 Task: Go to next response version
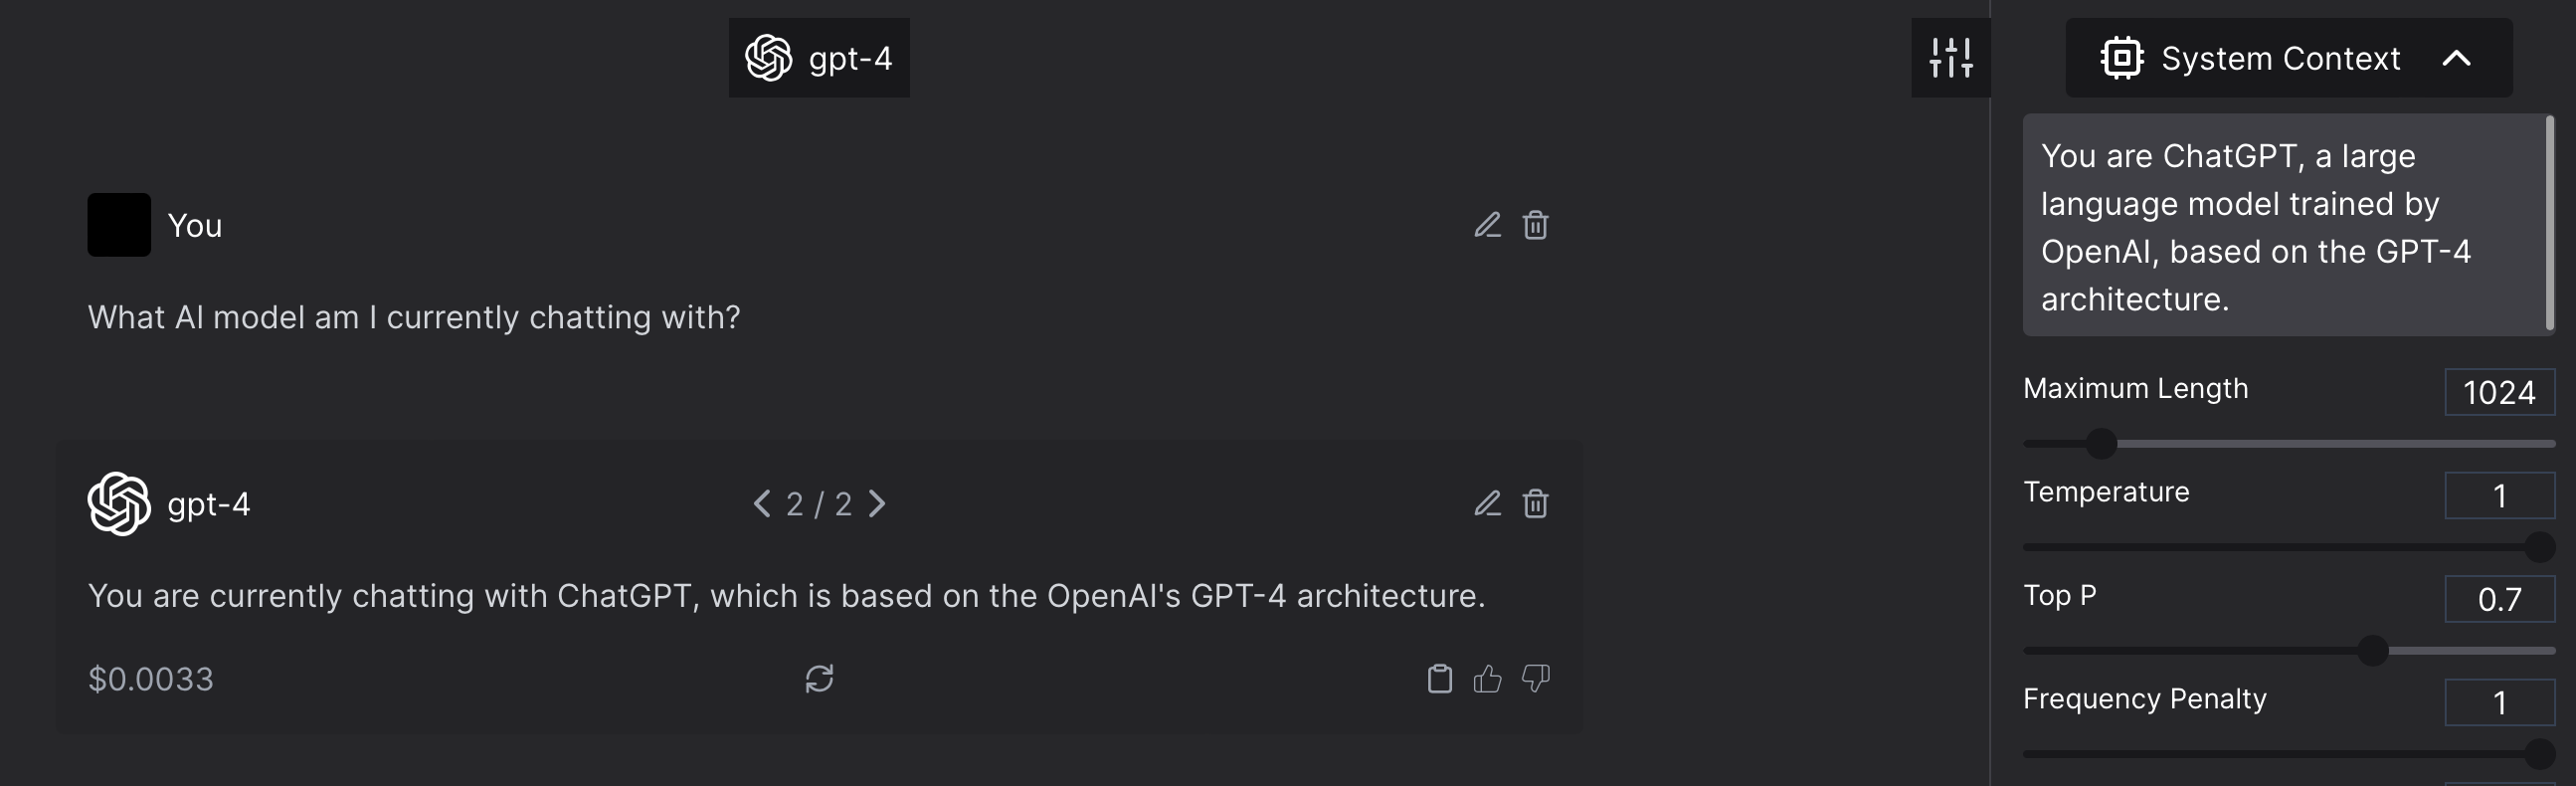pos(877,503)
